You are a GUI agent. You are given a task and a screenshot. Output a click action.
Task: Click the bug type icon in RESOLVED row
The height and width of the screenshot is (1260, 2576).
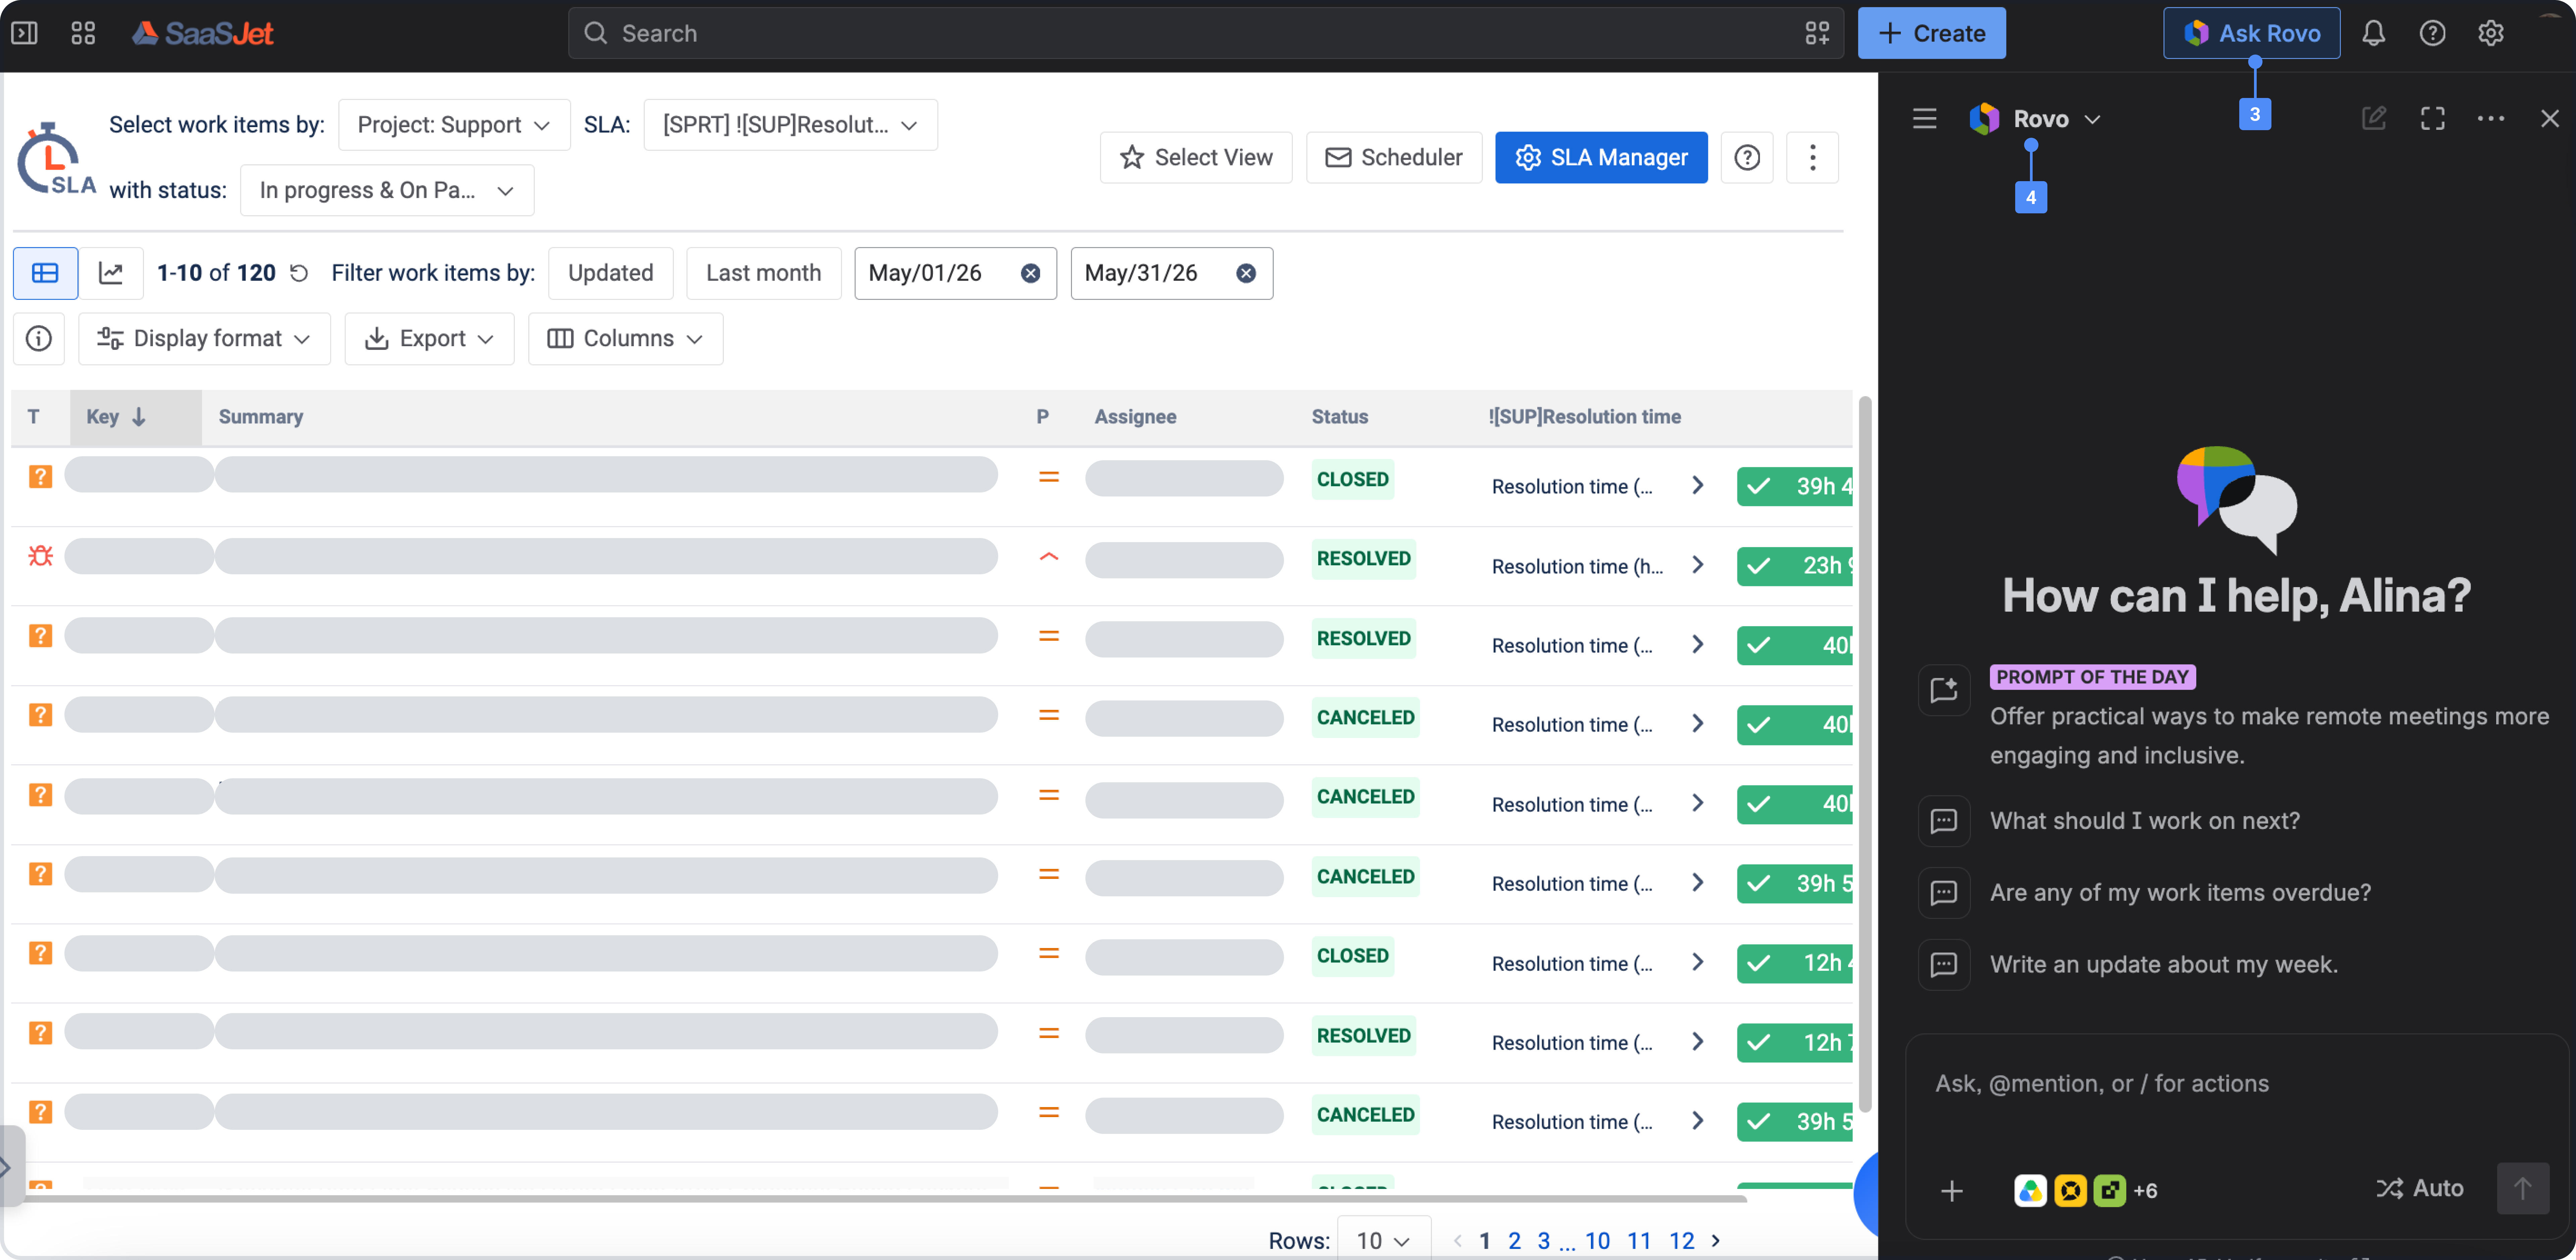[40, 556]
